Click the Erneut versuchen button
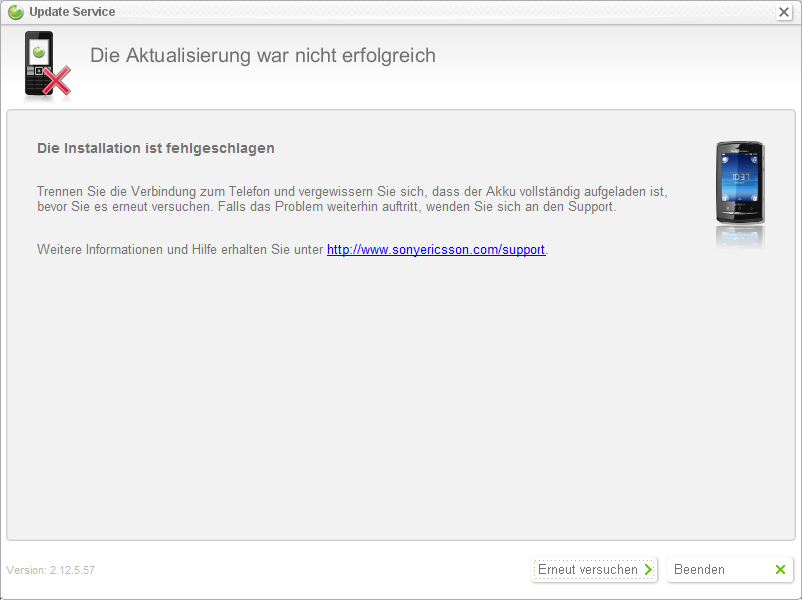Viewport: 802px width, 600px height. tap(594, 569)
